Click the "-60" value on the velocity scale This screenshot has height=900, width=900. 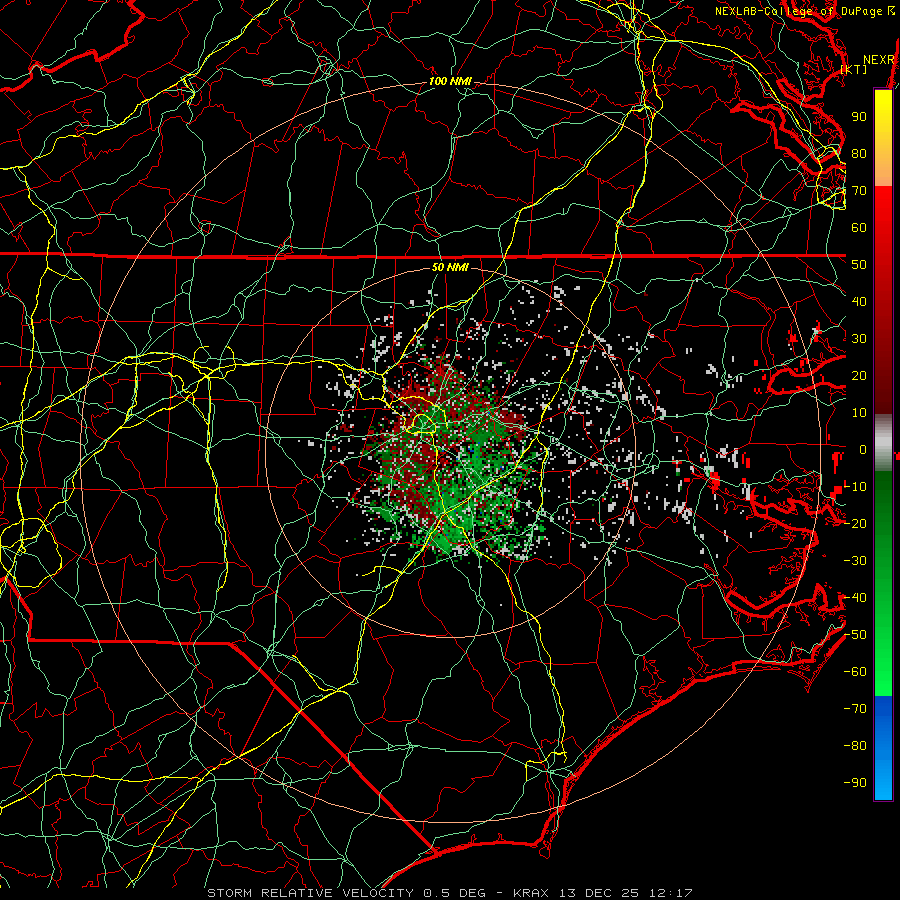855,672
